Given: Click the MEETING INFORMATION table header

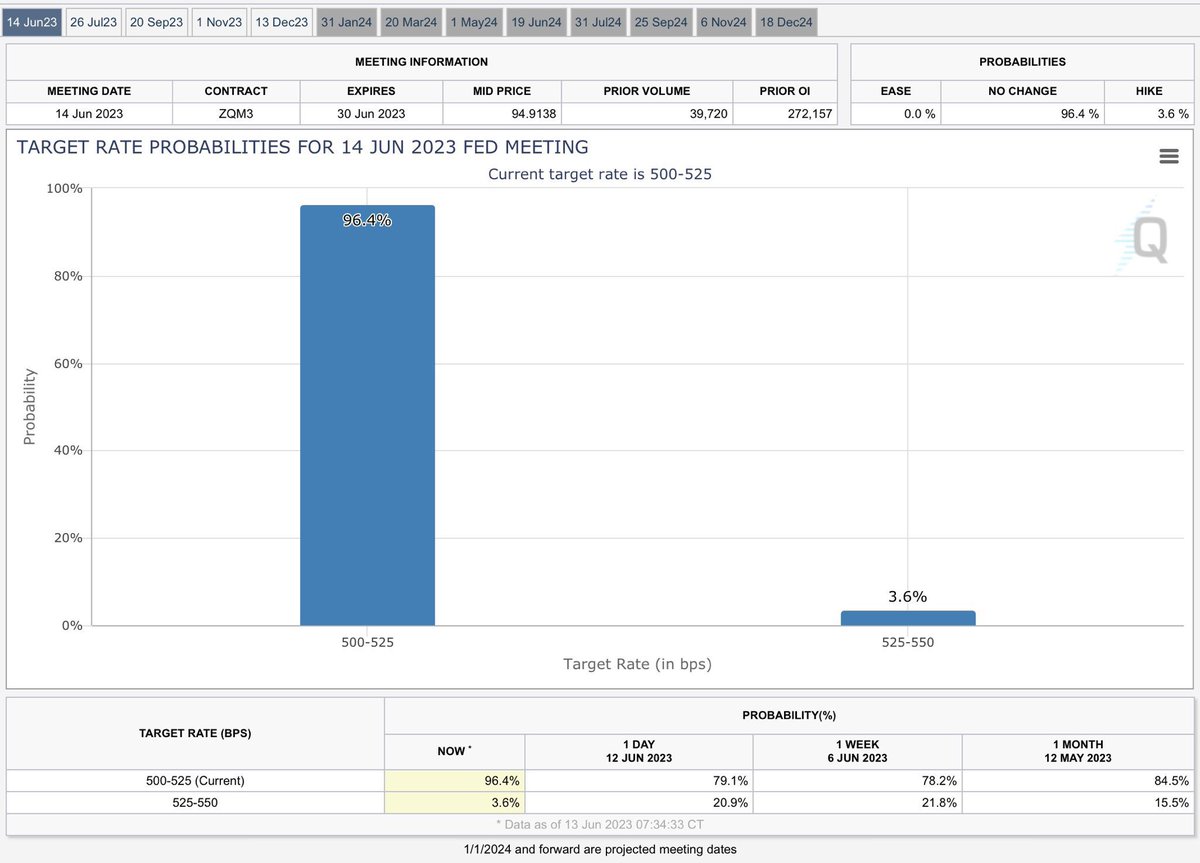Looking at the screenshot, I should tap(422, 62).
